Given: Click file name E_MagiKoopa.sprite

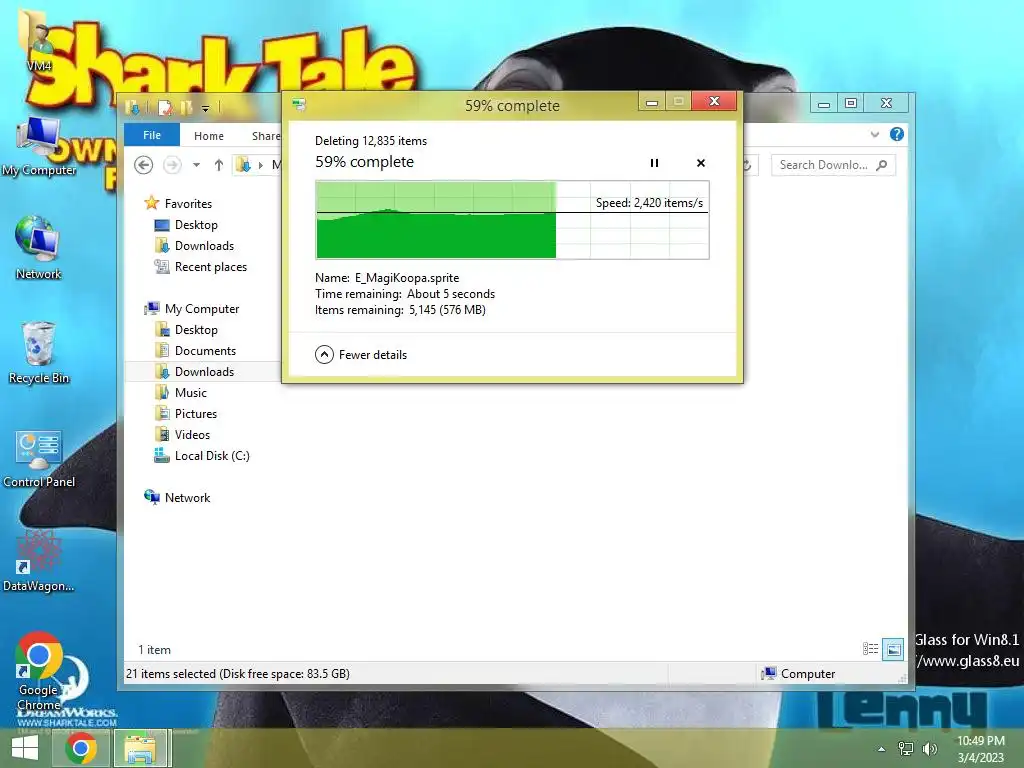Looking at the screenshot, I should 407,278.
